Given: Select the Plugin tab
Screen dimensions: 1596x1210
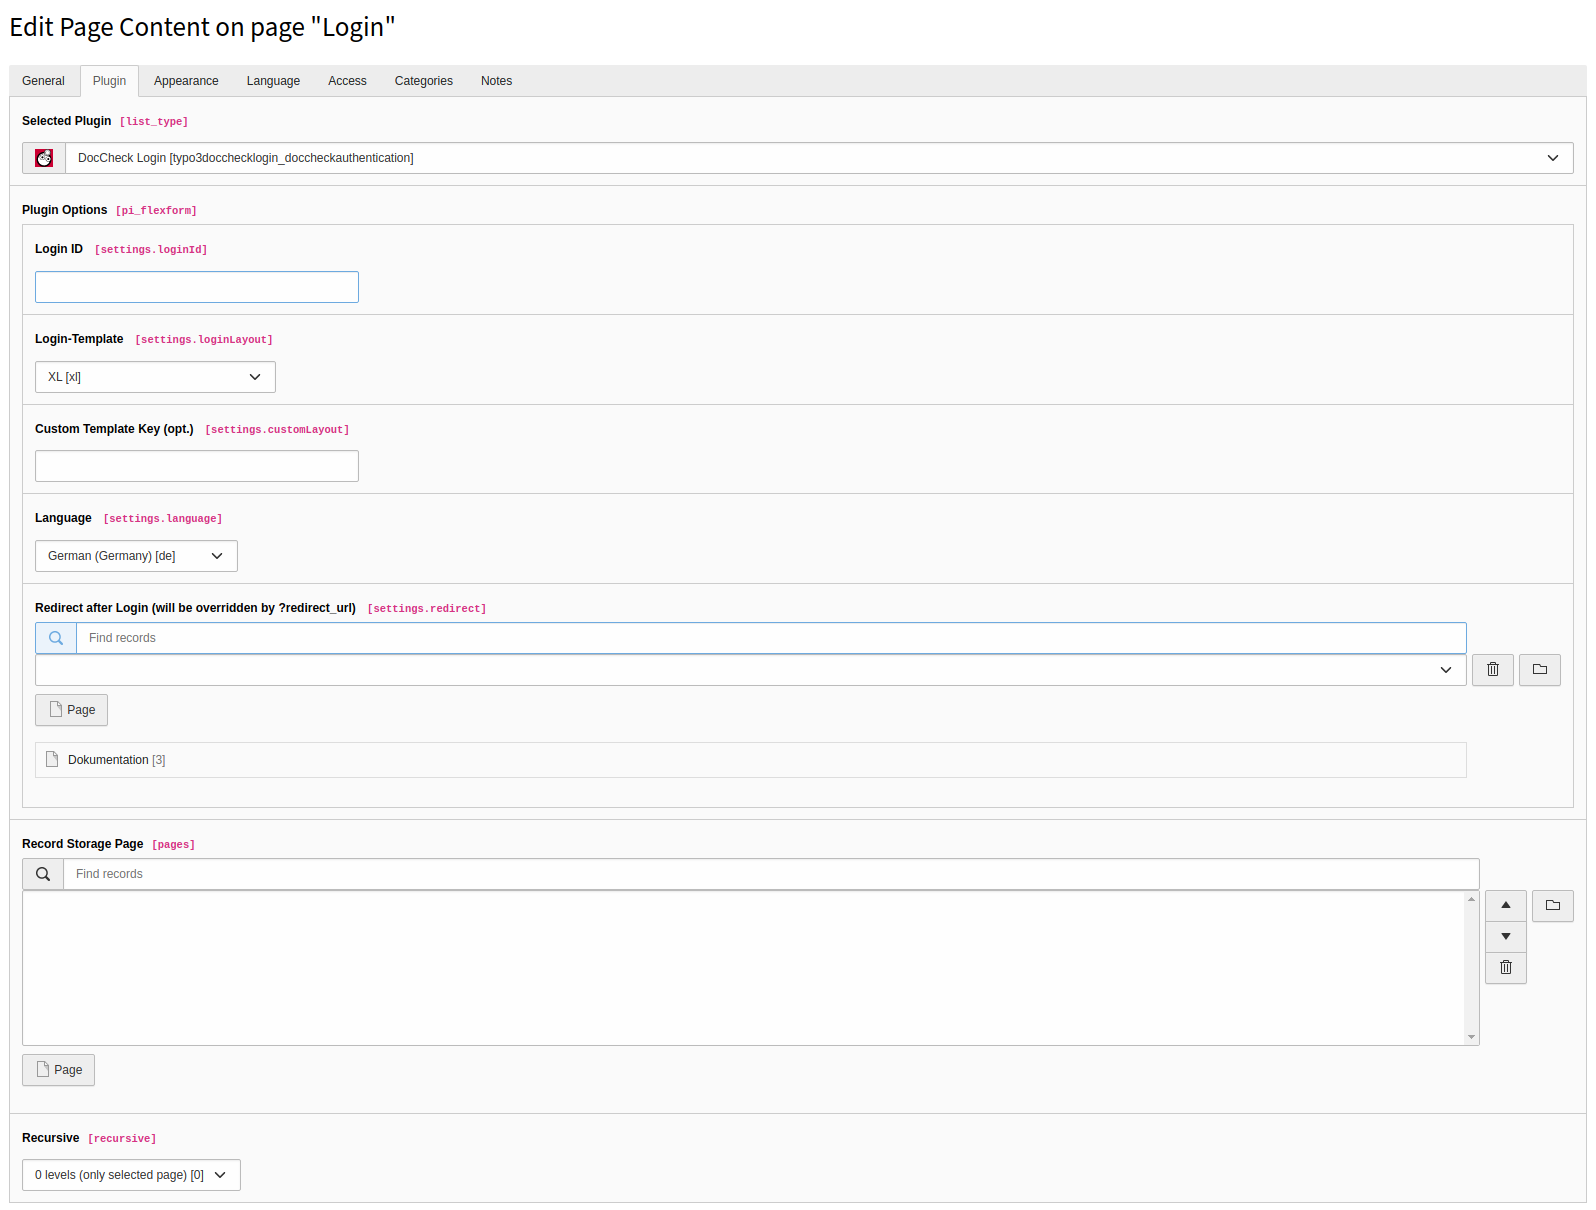Looking at the screenshot, I should click(x=110, y=81).
